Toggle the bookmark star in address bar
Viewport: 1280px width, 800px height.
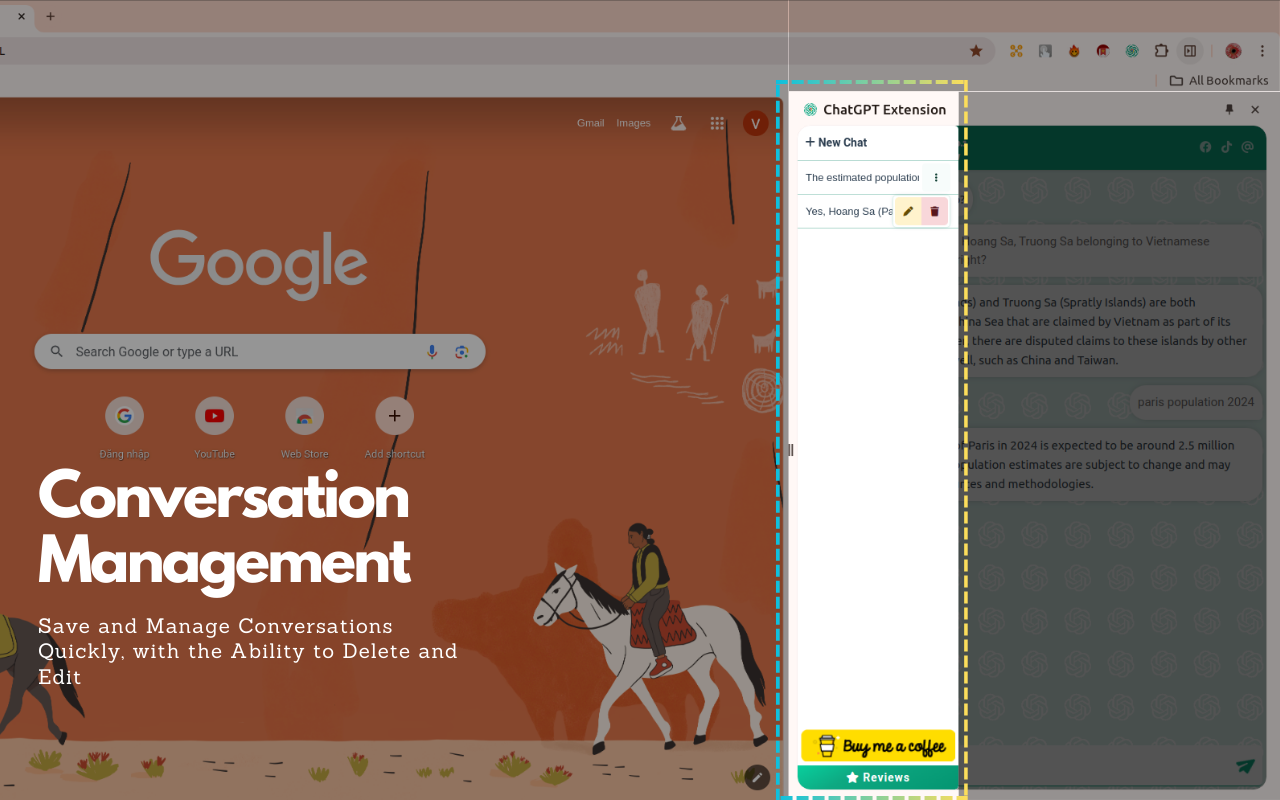976,51
